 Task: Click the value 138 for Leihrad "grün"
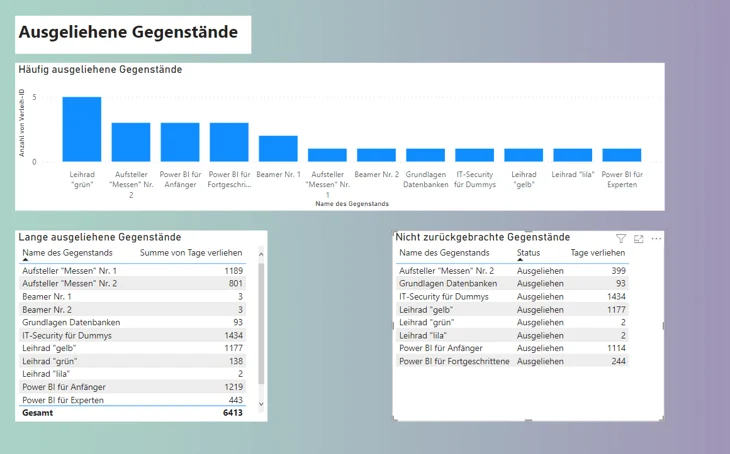coord(236,361)
